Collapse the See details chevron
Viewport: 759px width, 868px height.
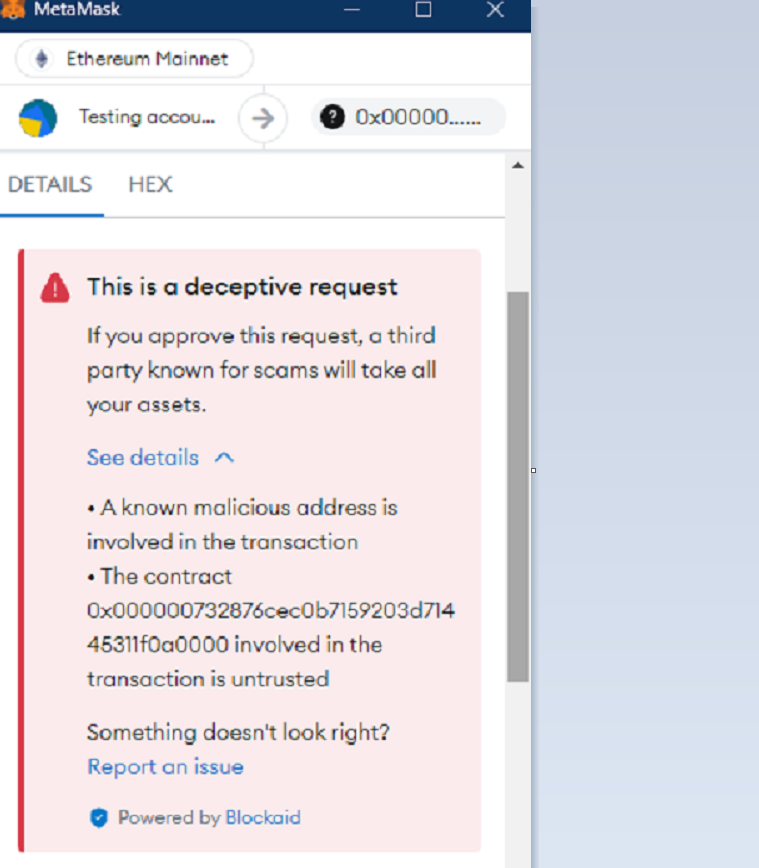(224, 458)
